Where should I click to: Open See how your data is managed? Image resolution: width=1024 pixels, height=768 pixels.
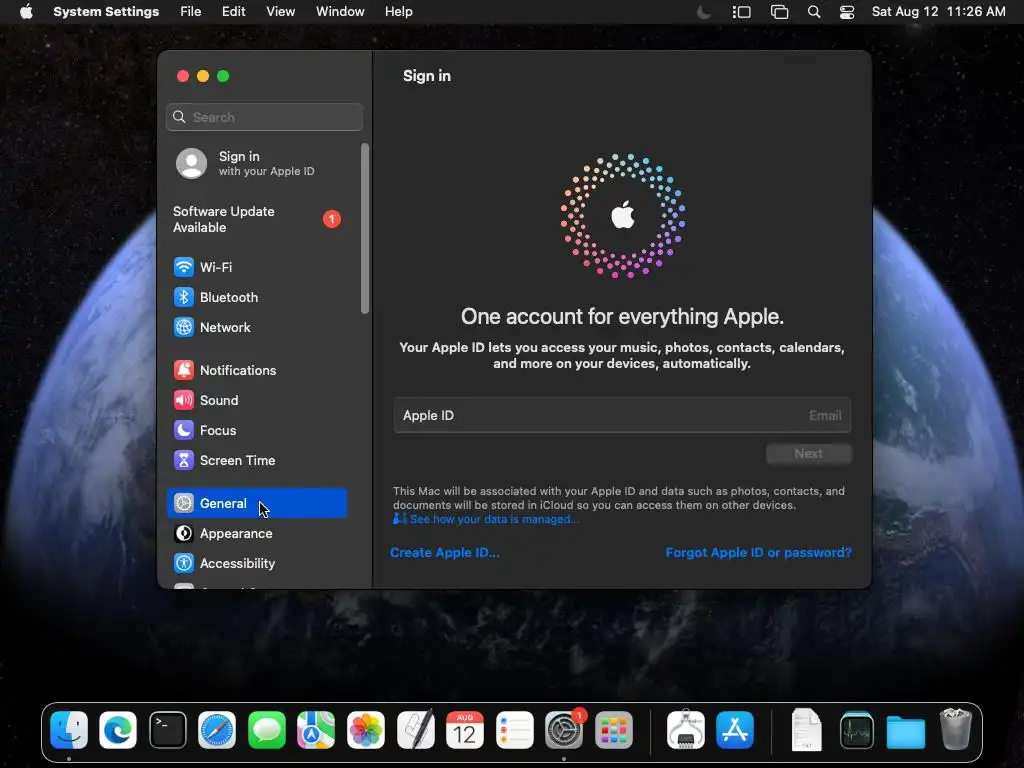(x=493, y=519)
